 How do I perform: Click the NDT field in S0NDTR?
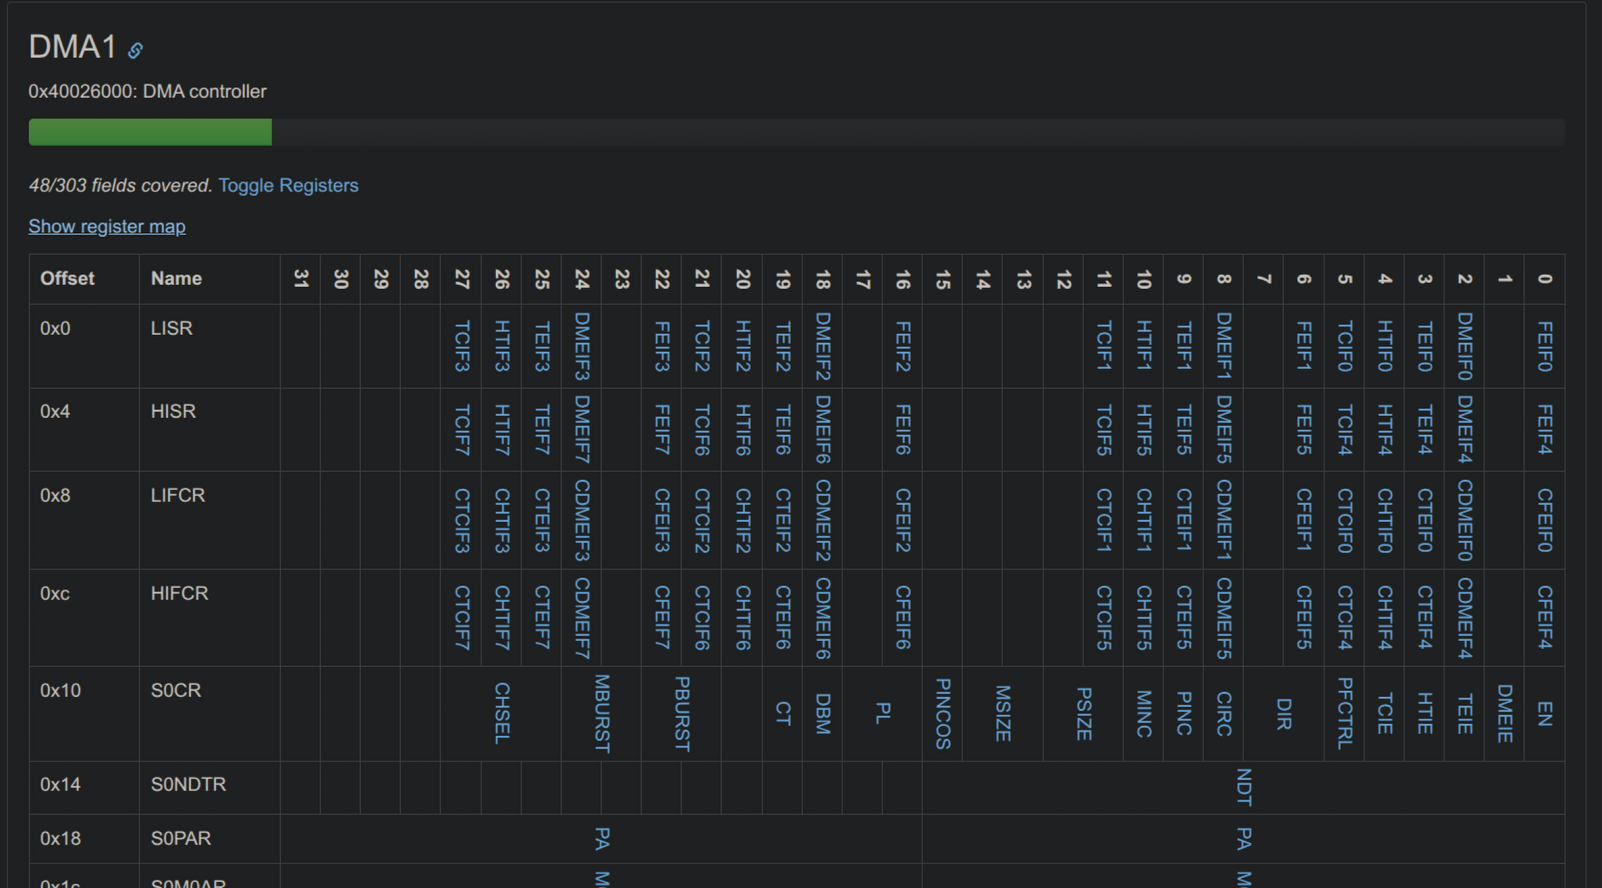1243,787
